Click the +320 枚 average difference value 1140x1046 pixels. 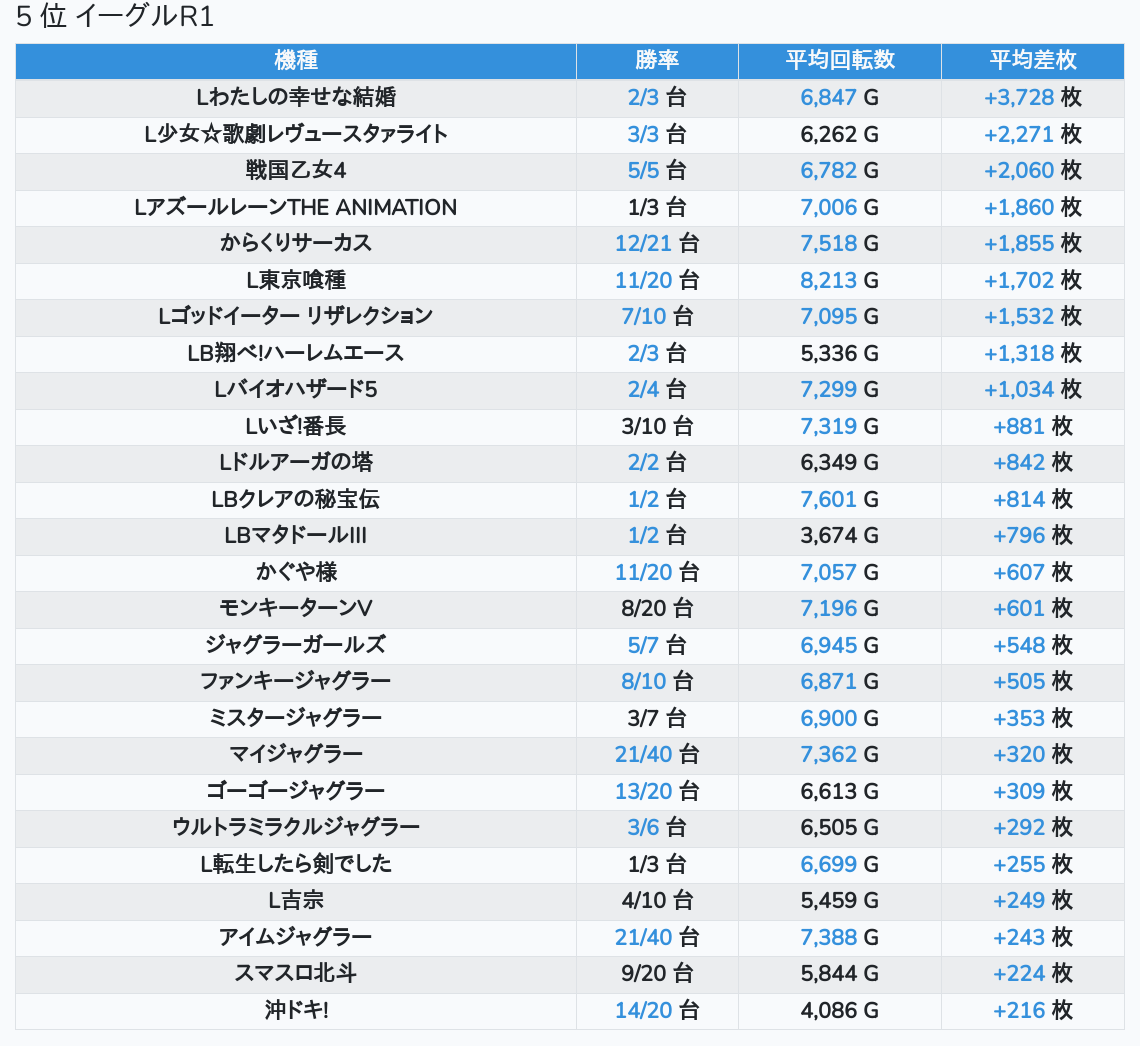tap(1032, 755)
